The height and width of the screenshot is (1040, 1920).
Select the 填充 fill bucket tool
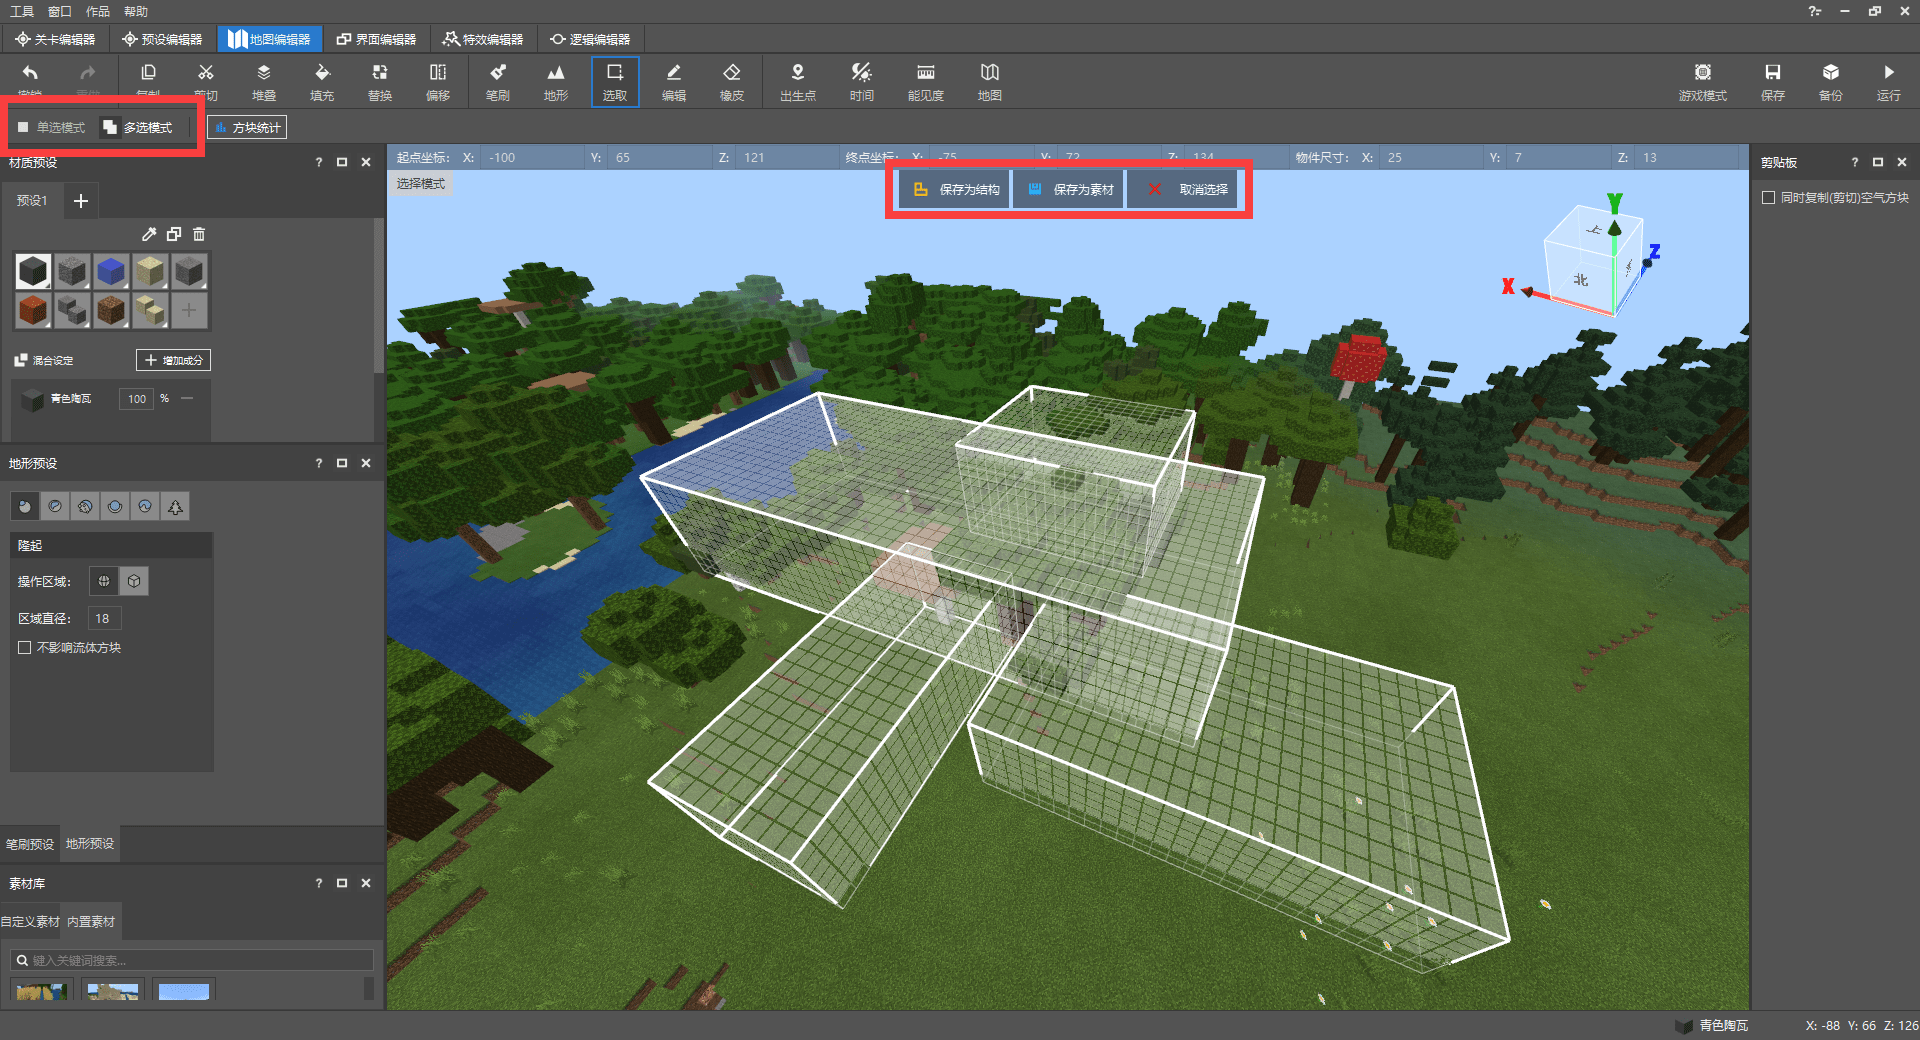point(322,82)
